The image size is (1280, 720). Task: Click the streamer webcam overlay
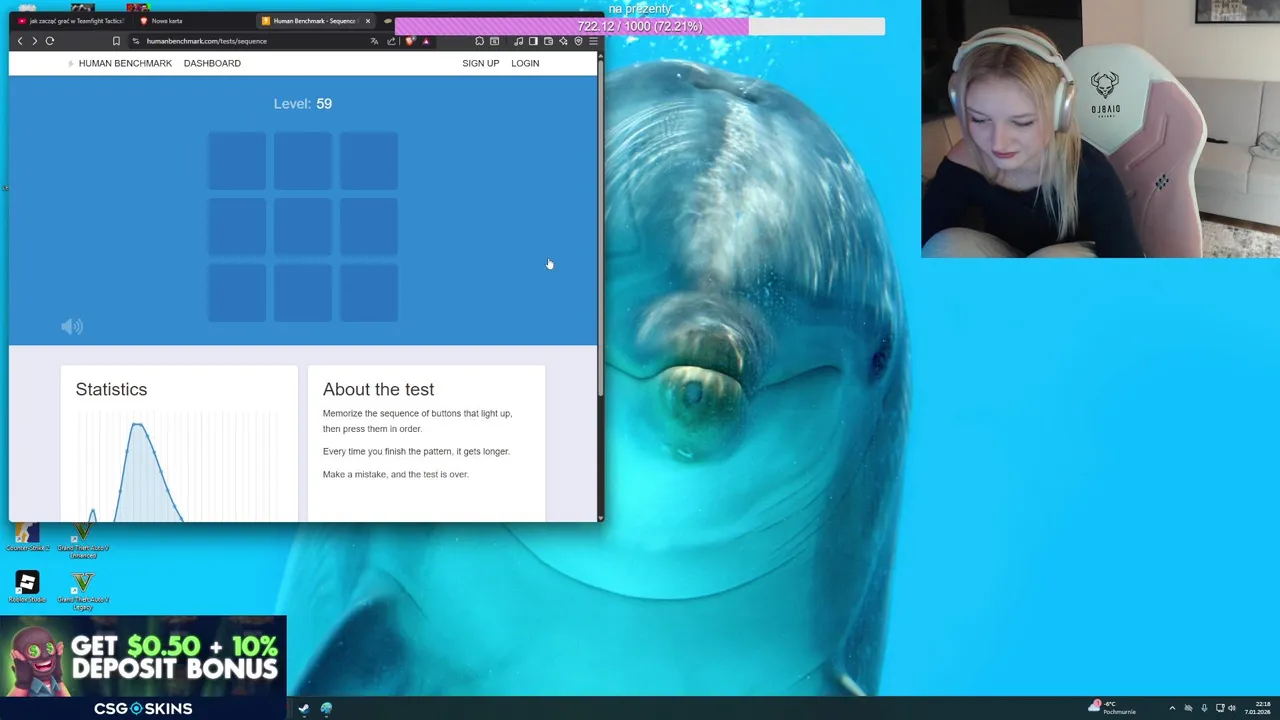click(1100, 129)
